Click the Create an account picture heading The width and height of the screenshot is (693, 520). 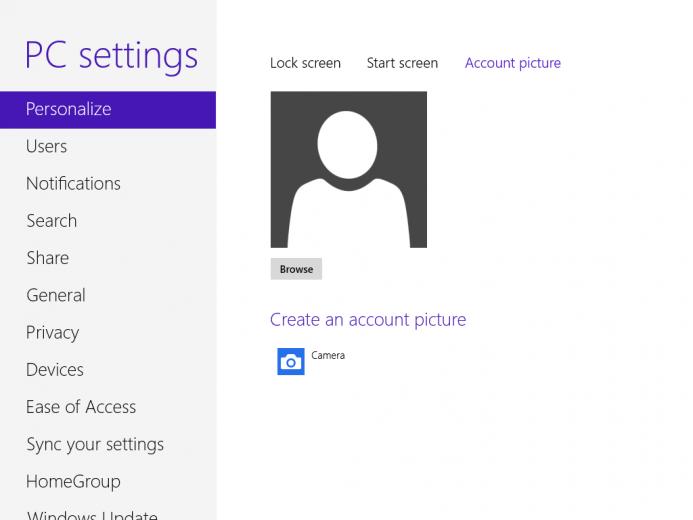pyautogui.click(x=368, y=320)
